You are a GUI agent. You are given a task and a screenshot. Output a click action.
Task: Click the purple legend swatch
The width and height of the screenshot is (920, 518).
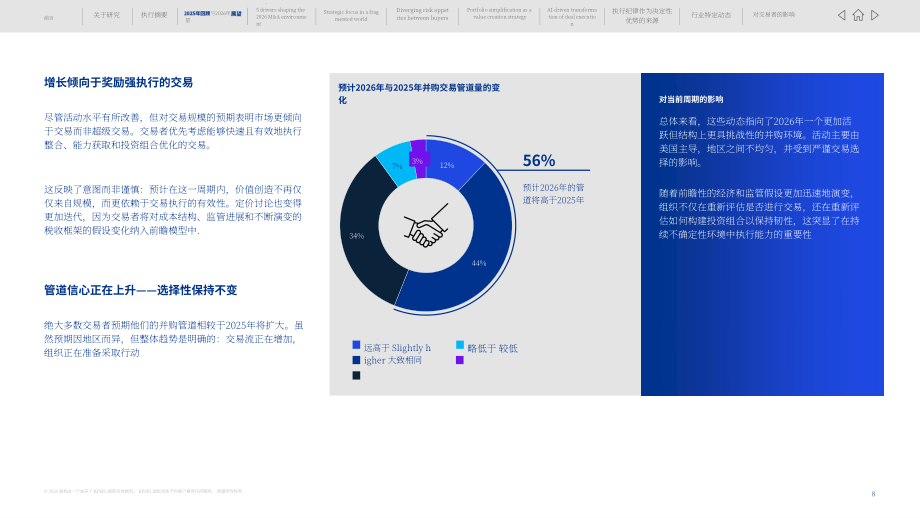pos(460,360)
